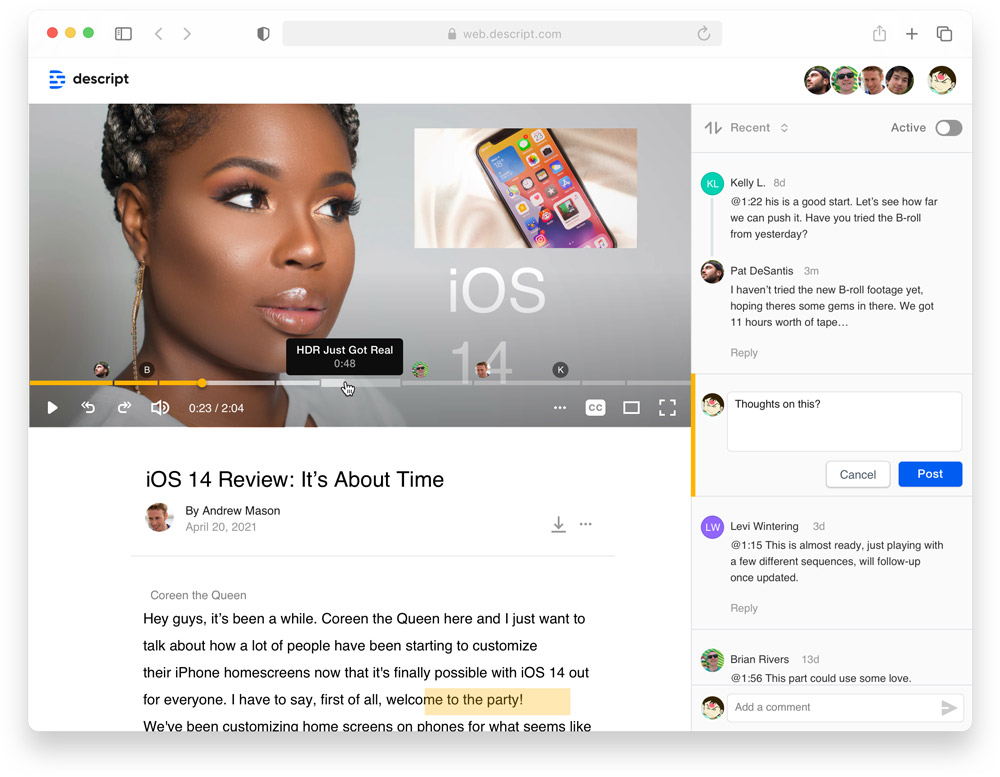Open article more options ellipsis
Image resolution: width=1000 pixels, height=777 pixels.
586,524
